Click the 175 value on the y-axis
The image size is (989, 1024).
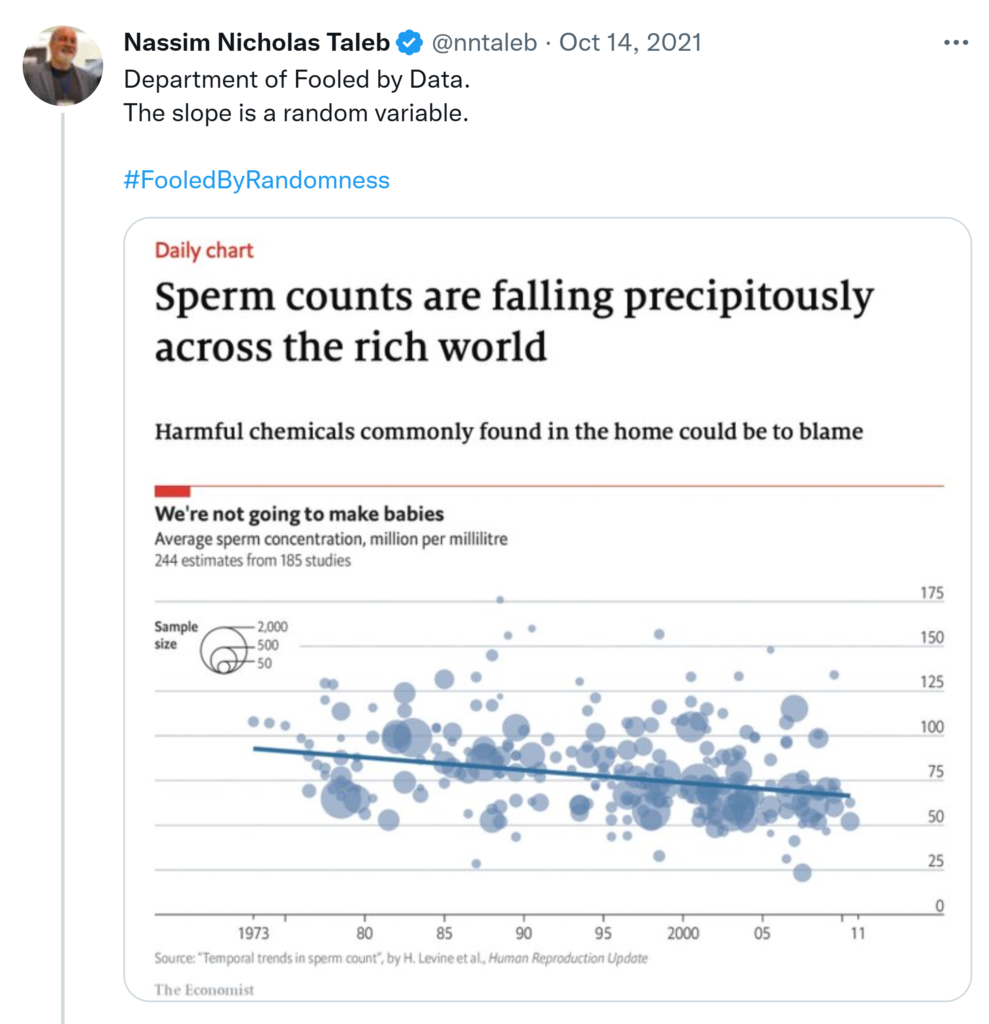pos(931,594)
